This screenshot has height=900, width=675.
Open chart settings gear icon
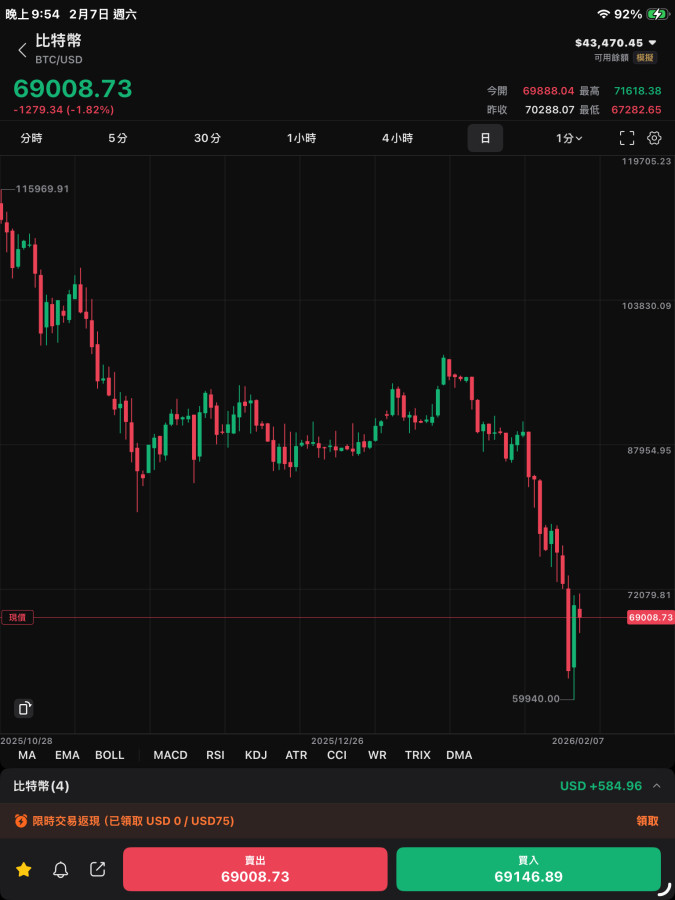654,138
